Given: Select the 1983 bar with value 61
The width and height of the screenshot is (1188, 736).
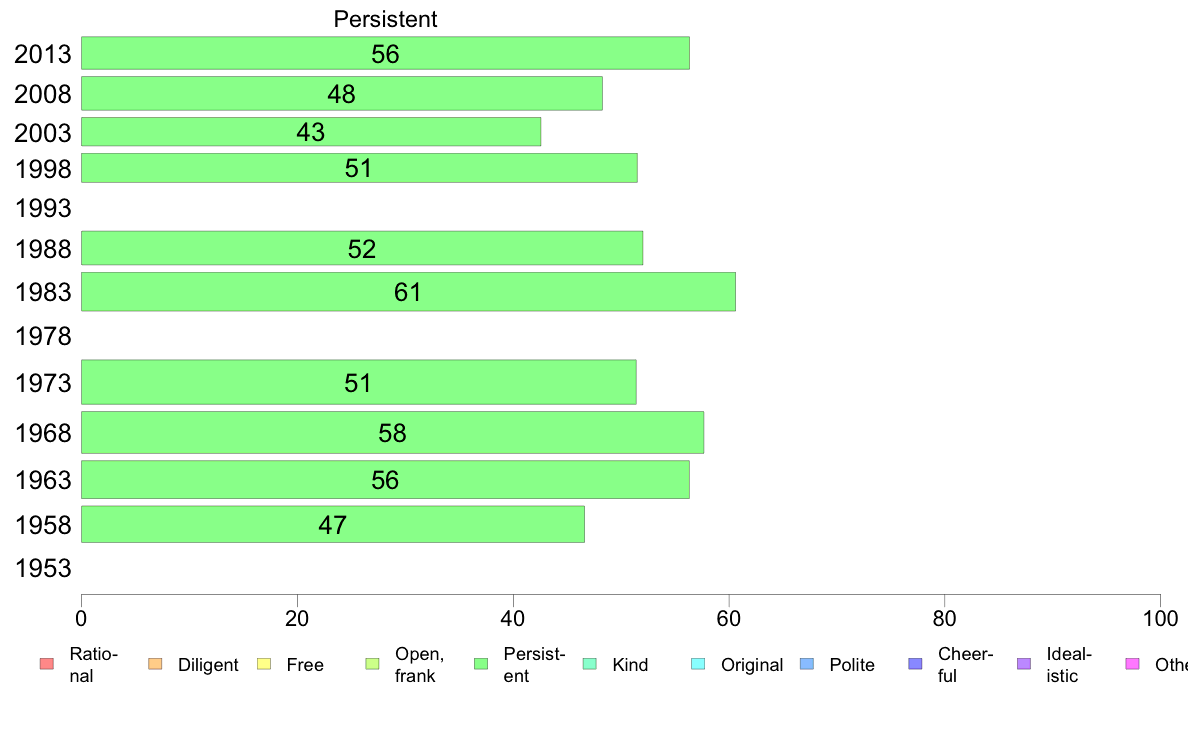Looking at the screenshot, I should point(408,292).
